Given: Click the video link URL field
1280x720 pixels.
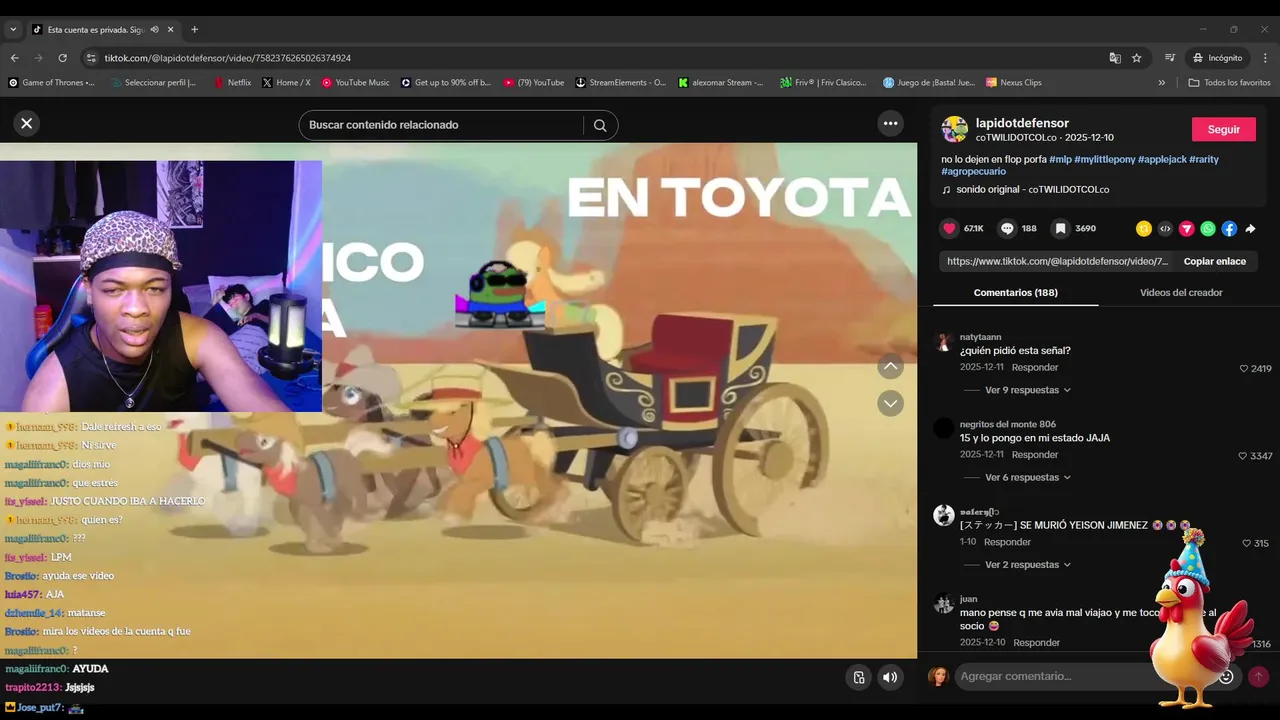Looking at the screenshot, I should 1054,261.
